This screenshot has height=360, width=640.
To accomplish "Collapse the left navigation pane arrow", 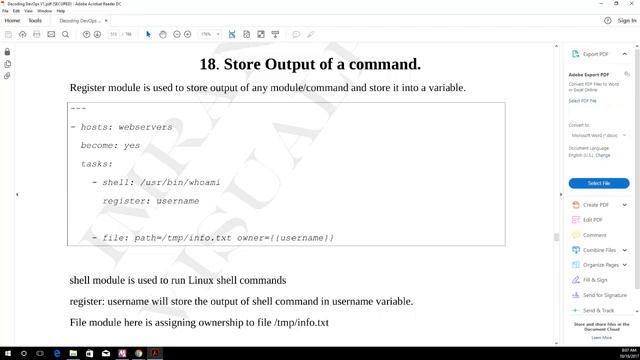I will tap(17, 195).
